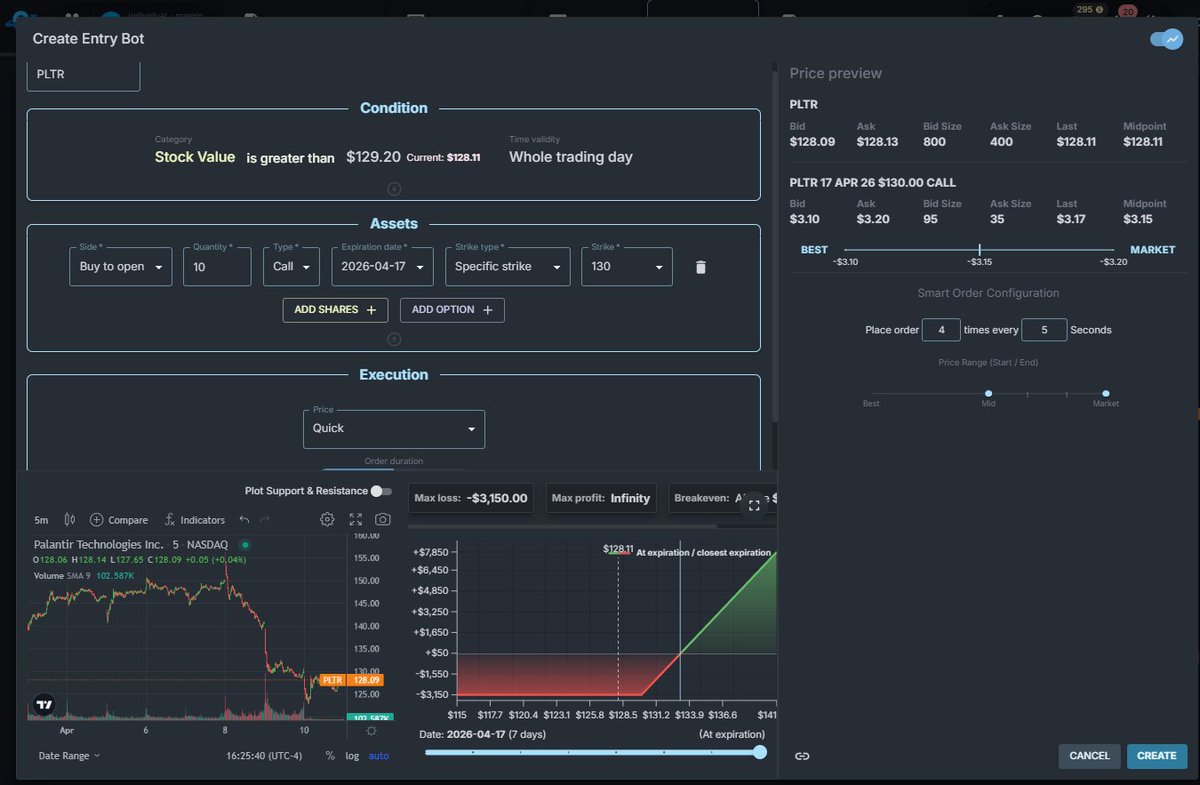Click the Quantity input field

(217, 266)
